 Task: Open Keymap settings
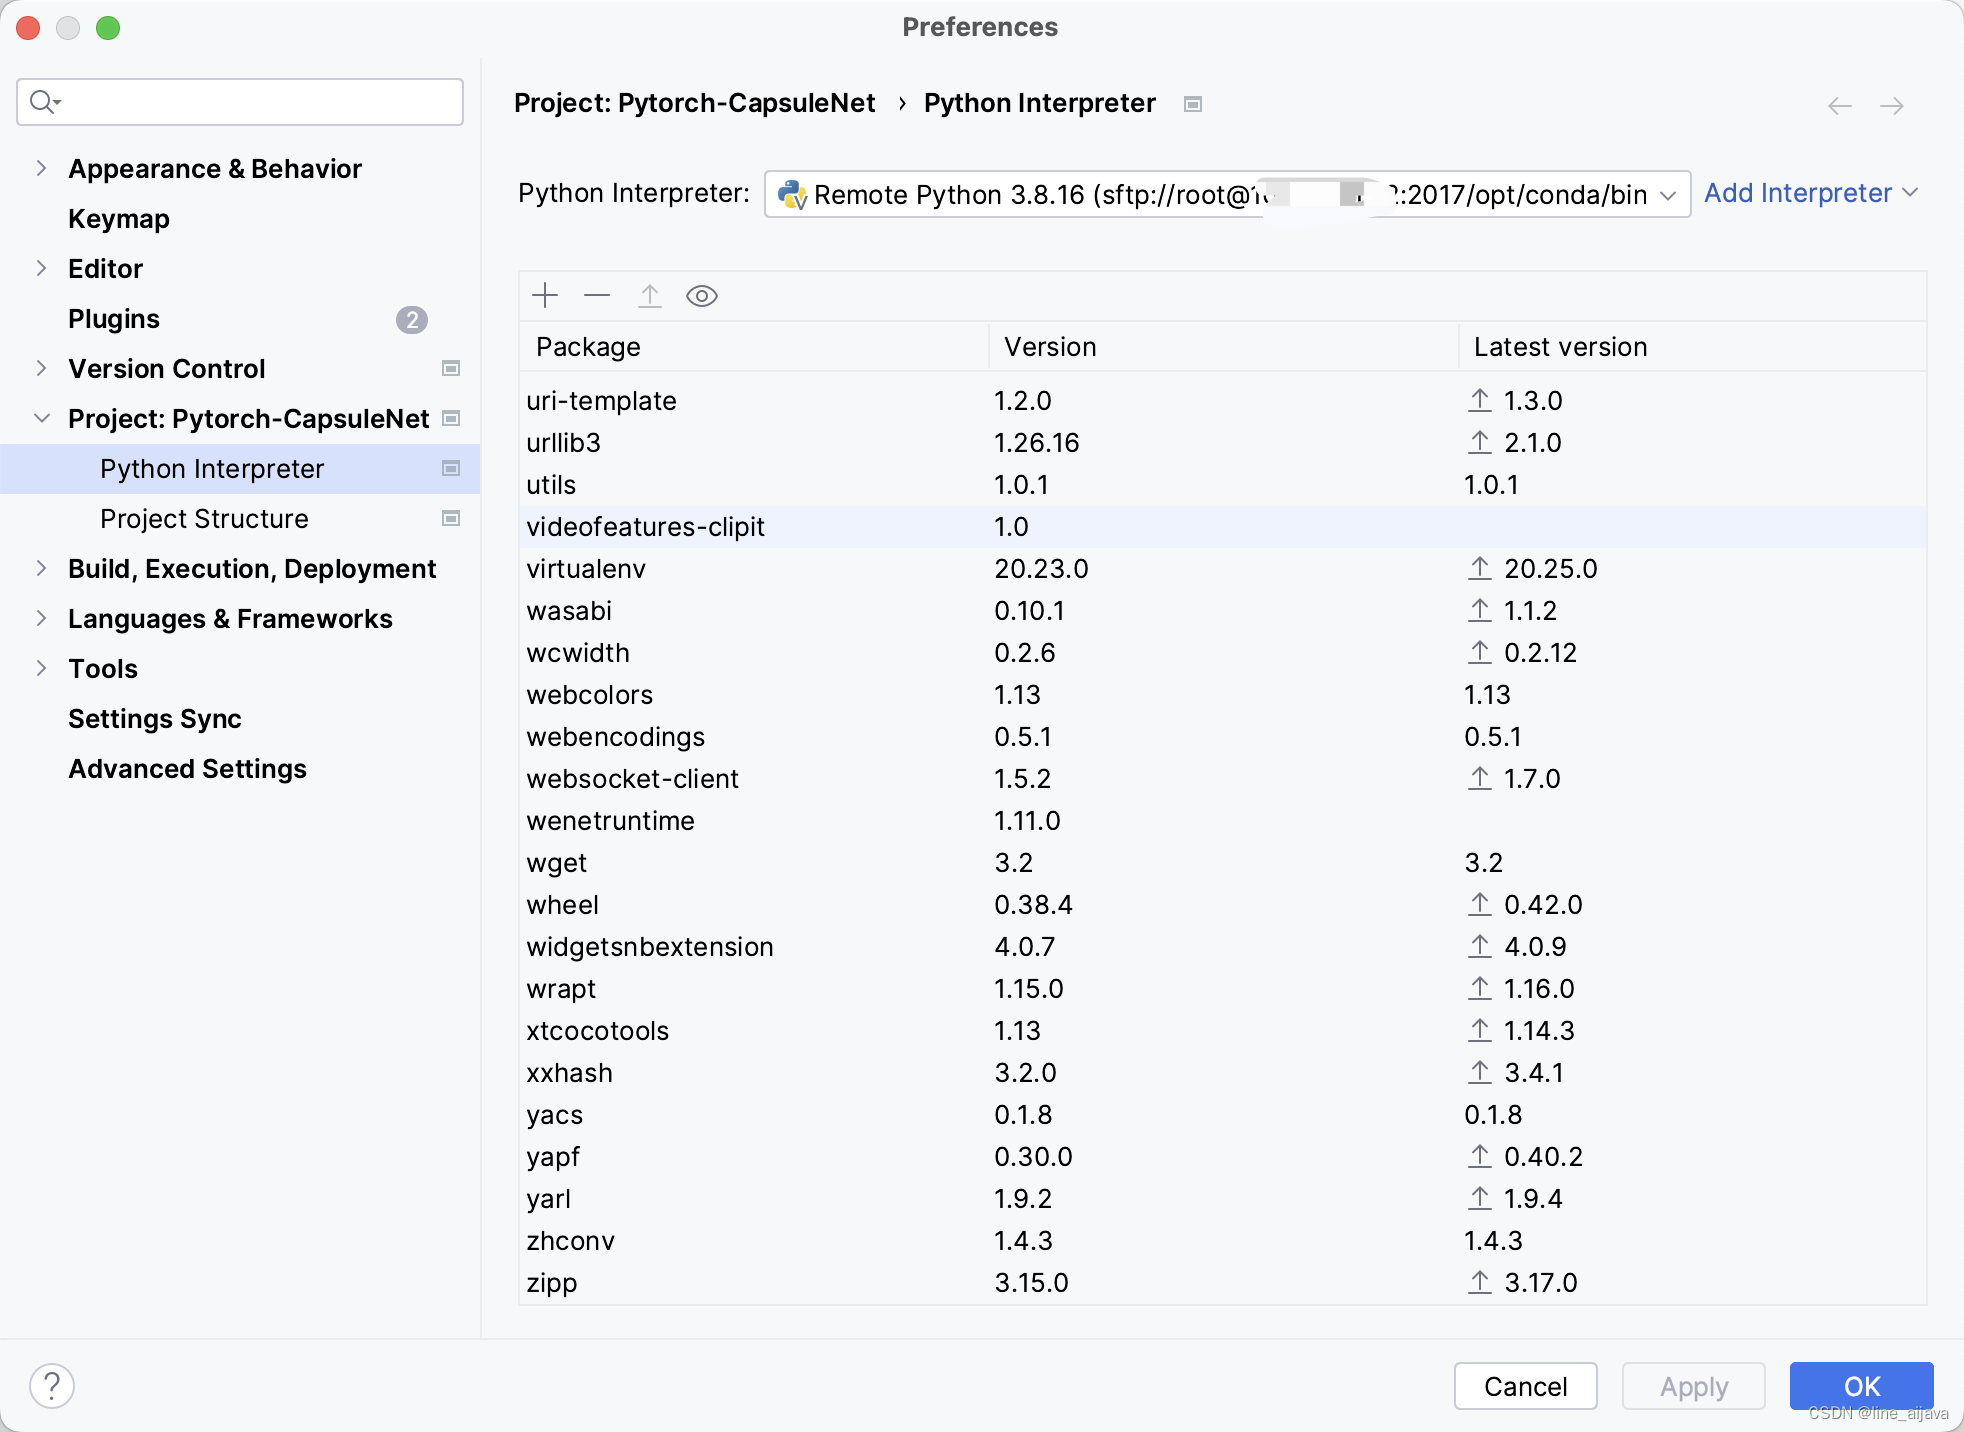pyautogui.click(x=119, y=219)
